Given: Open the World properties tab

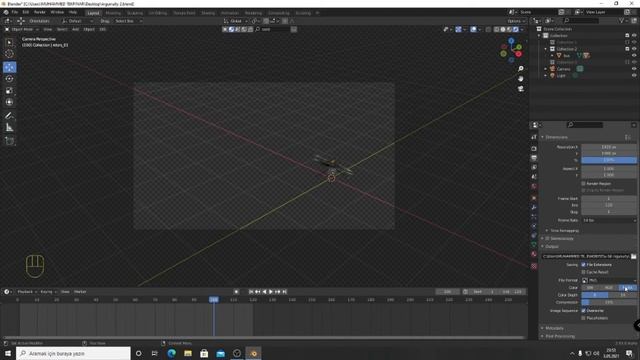Looking at the screenshot, I should pos(534,187).
